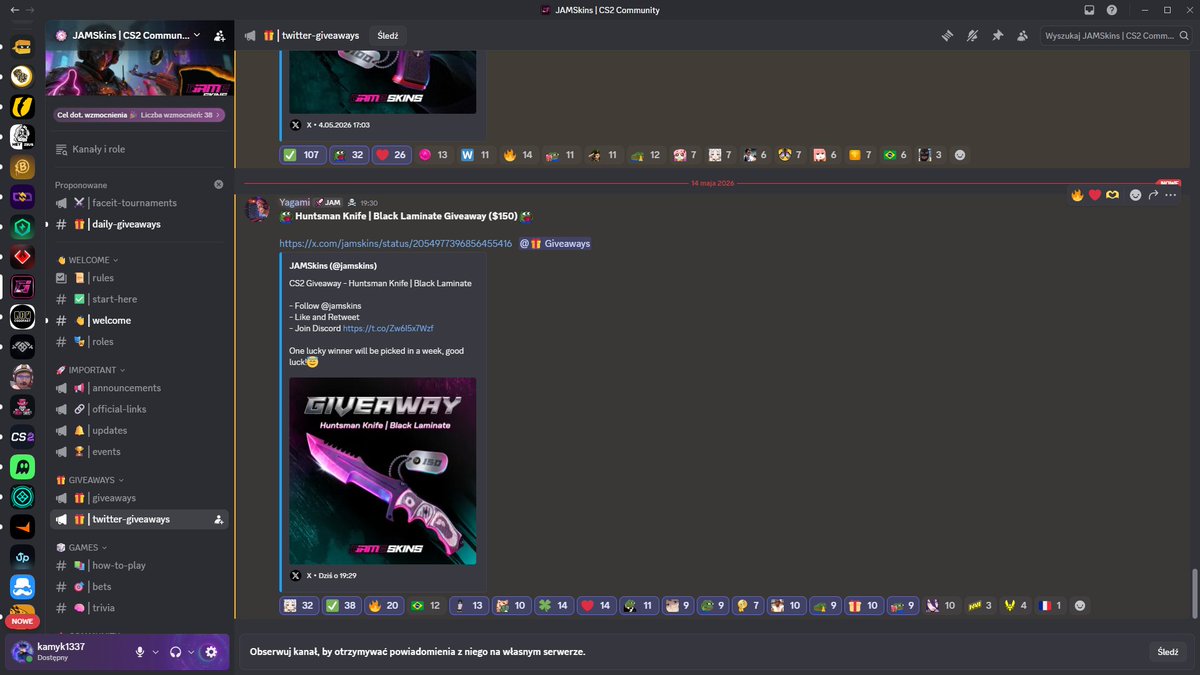1200x675 pixels.
Task: Open the green ghost server icon
Action: [x=22, y=467]
